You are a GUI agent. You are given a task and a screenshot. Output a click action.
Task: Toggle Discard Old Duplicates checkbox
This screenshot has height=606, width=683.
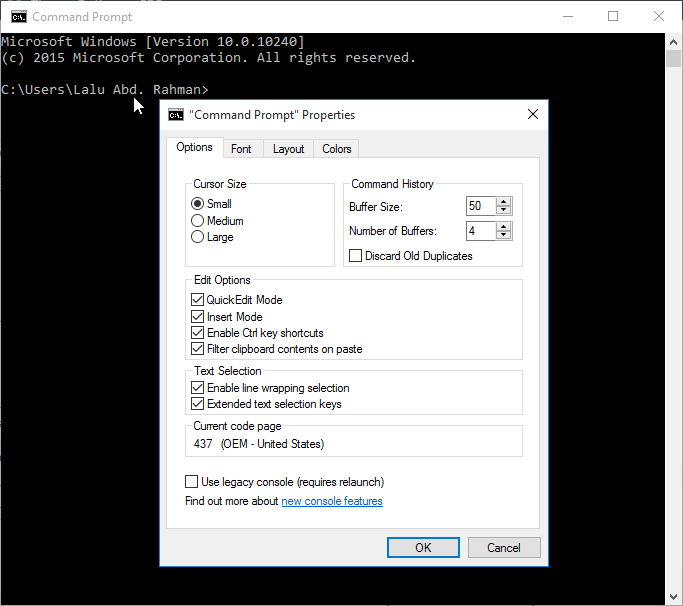355,255
